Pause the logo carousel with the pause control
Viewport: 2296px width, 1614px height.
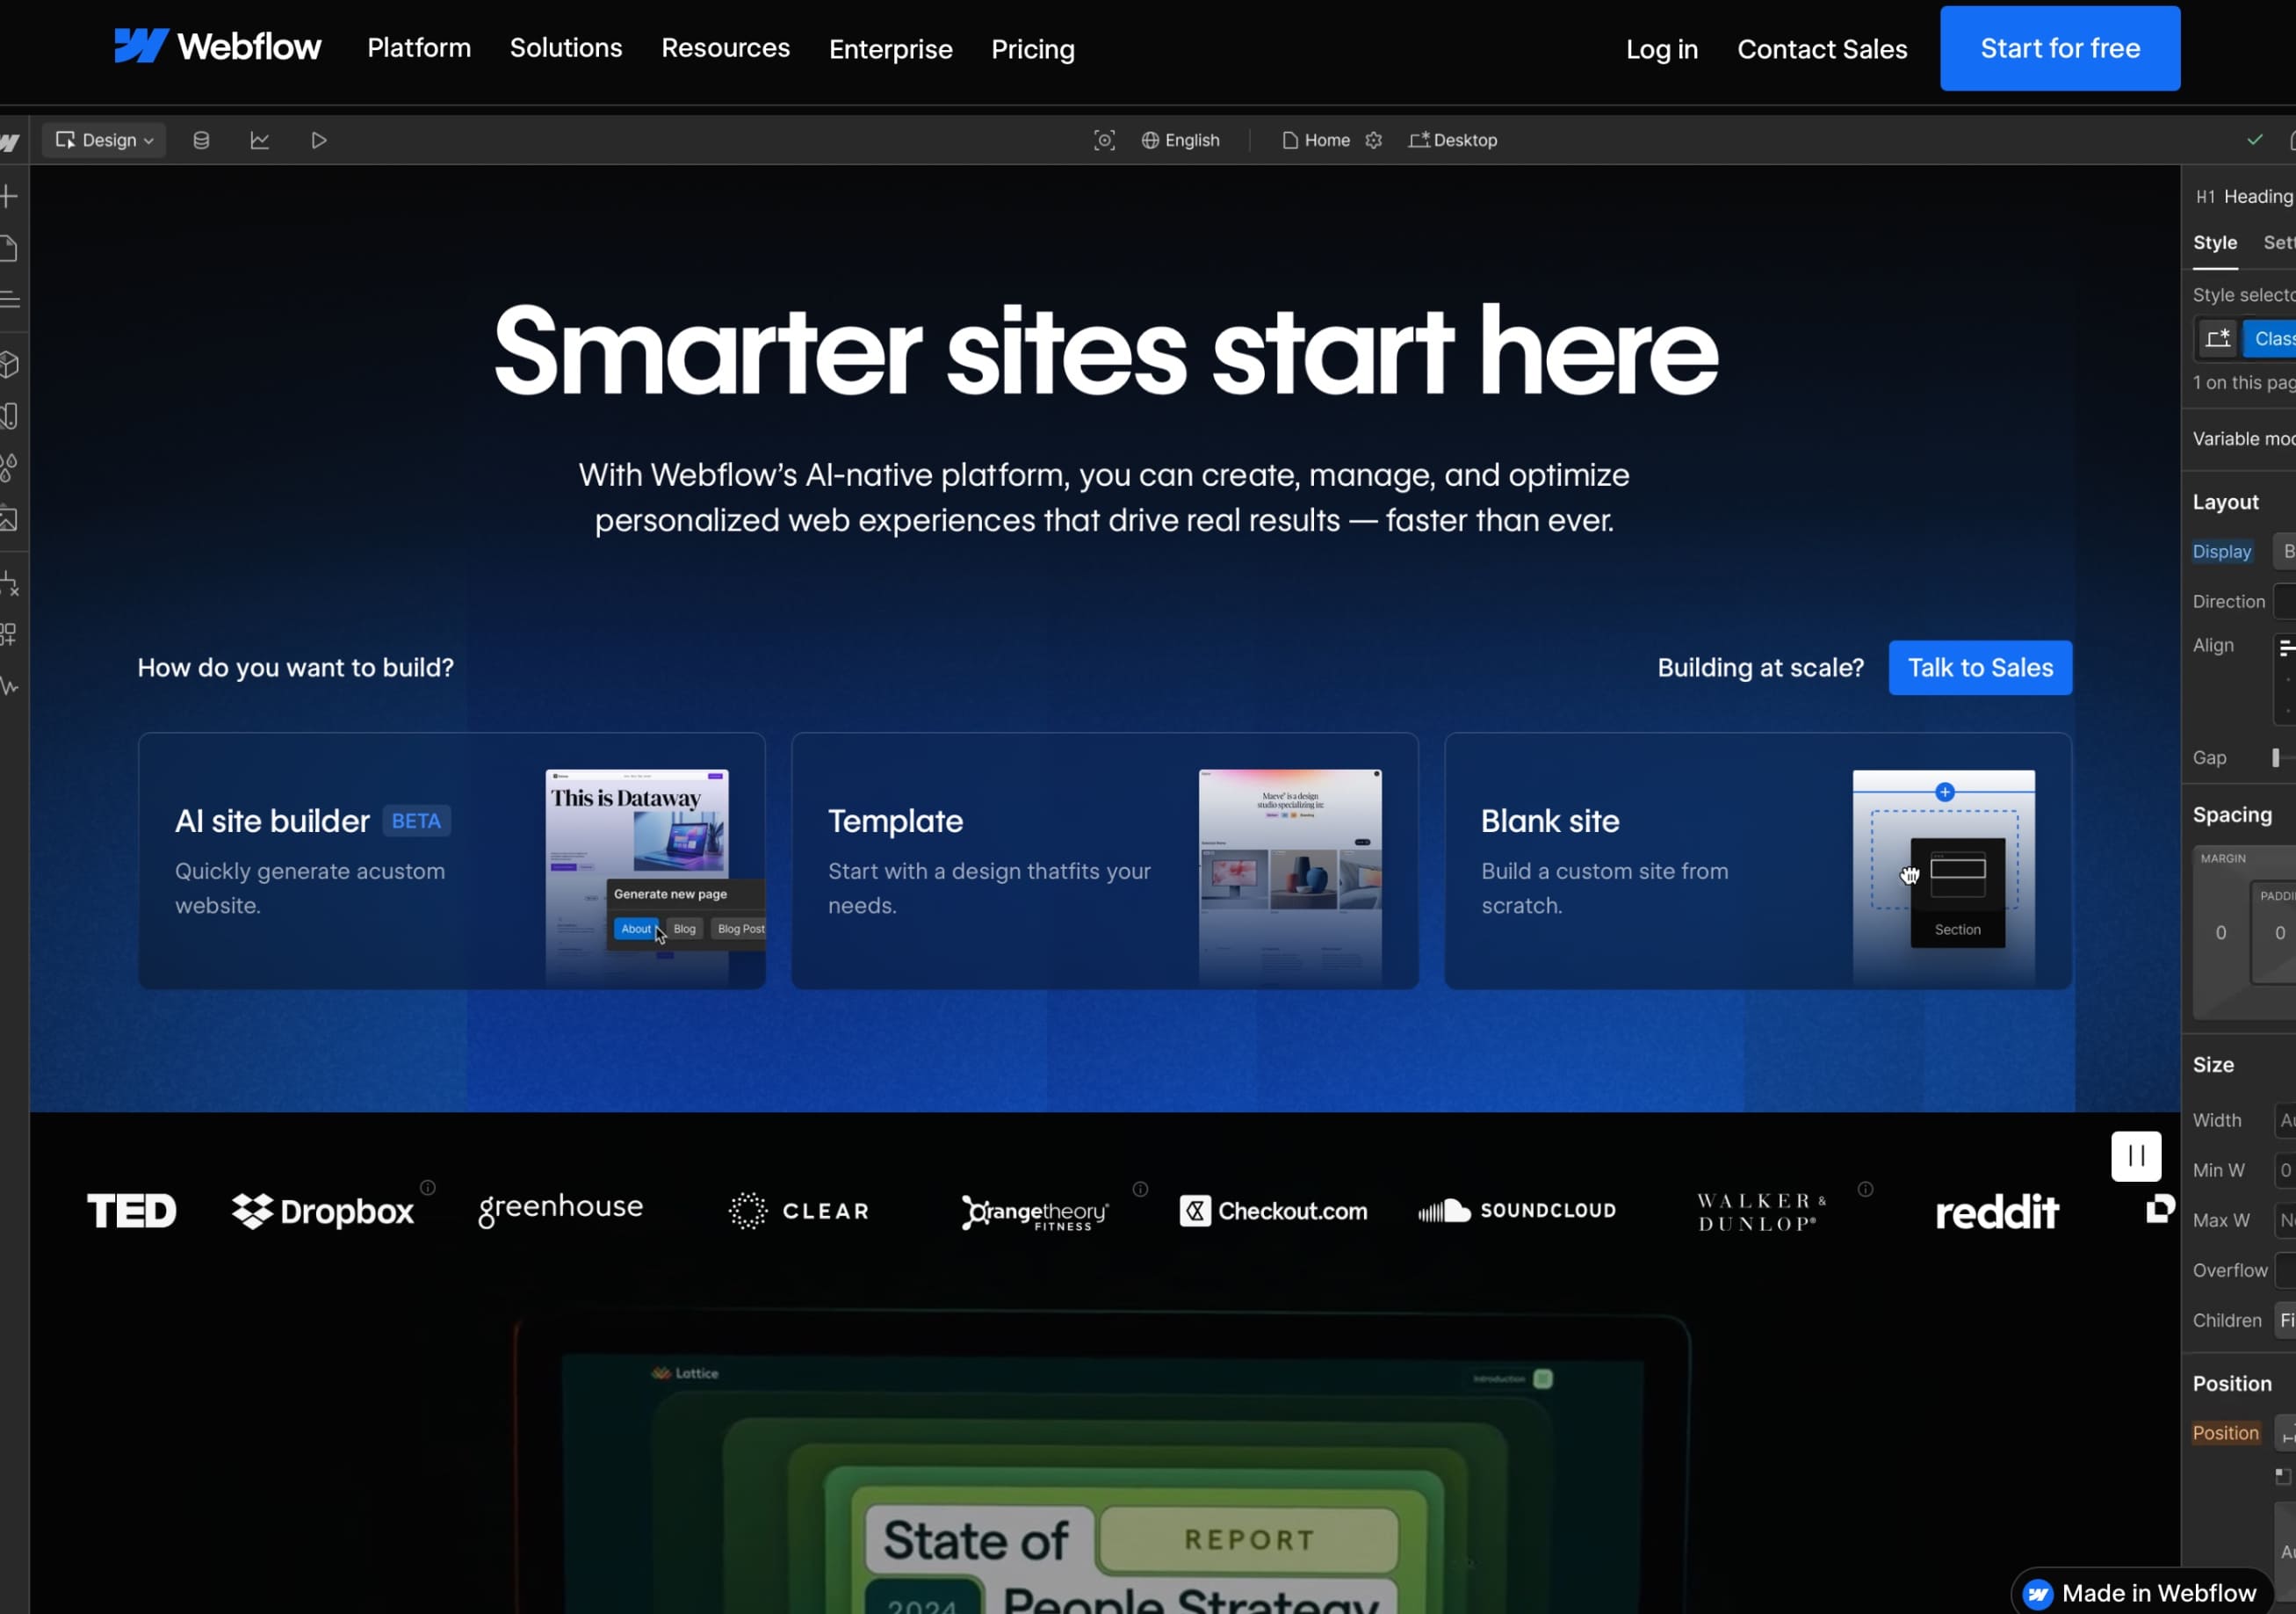[2136, 1156]
